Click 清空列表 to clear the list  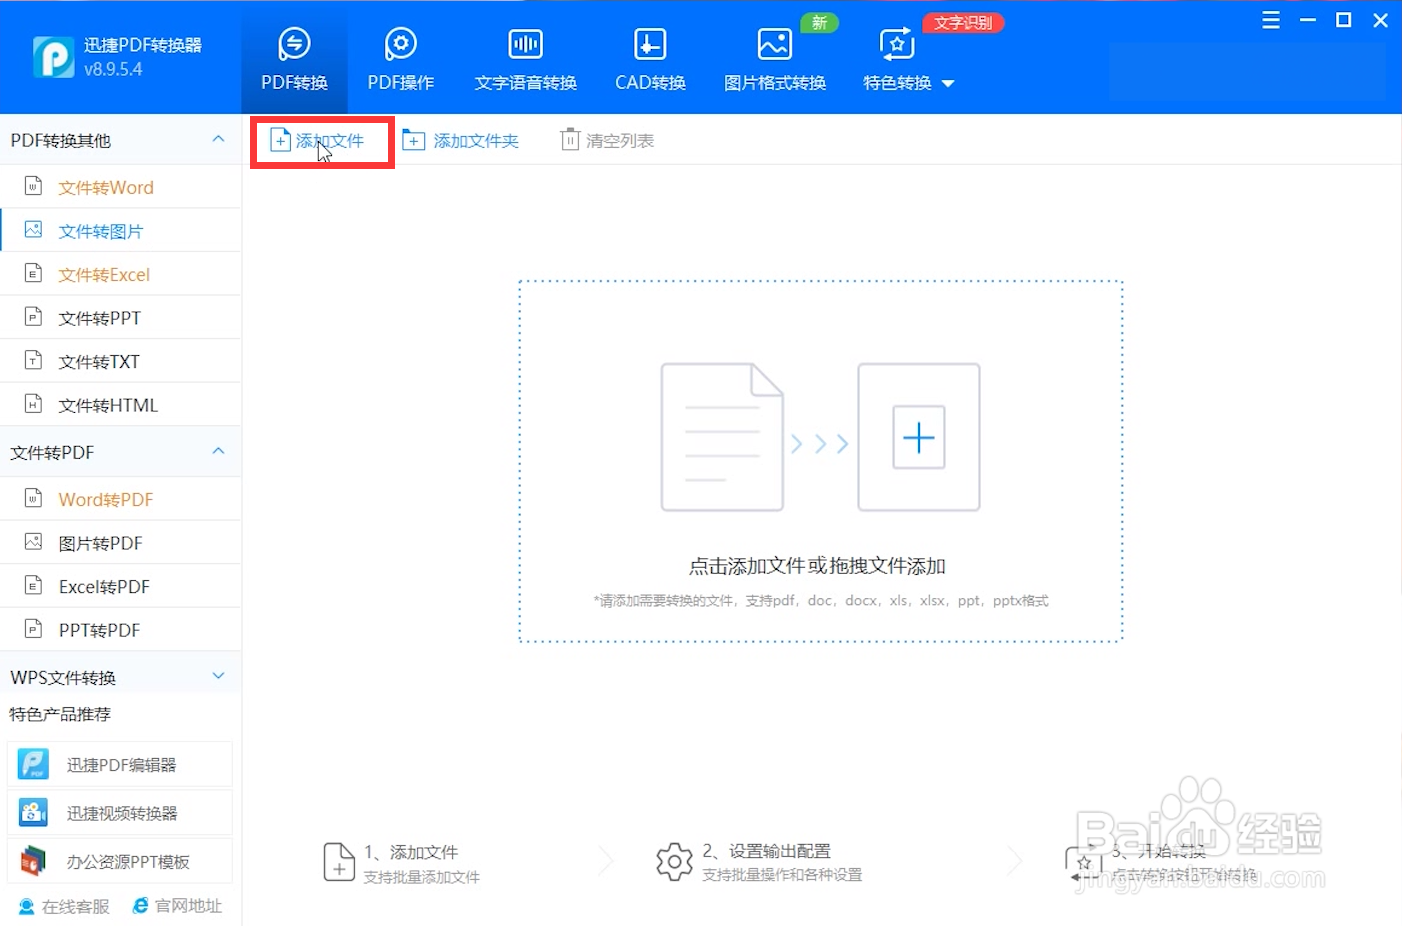click(607, 140)
